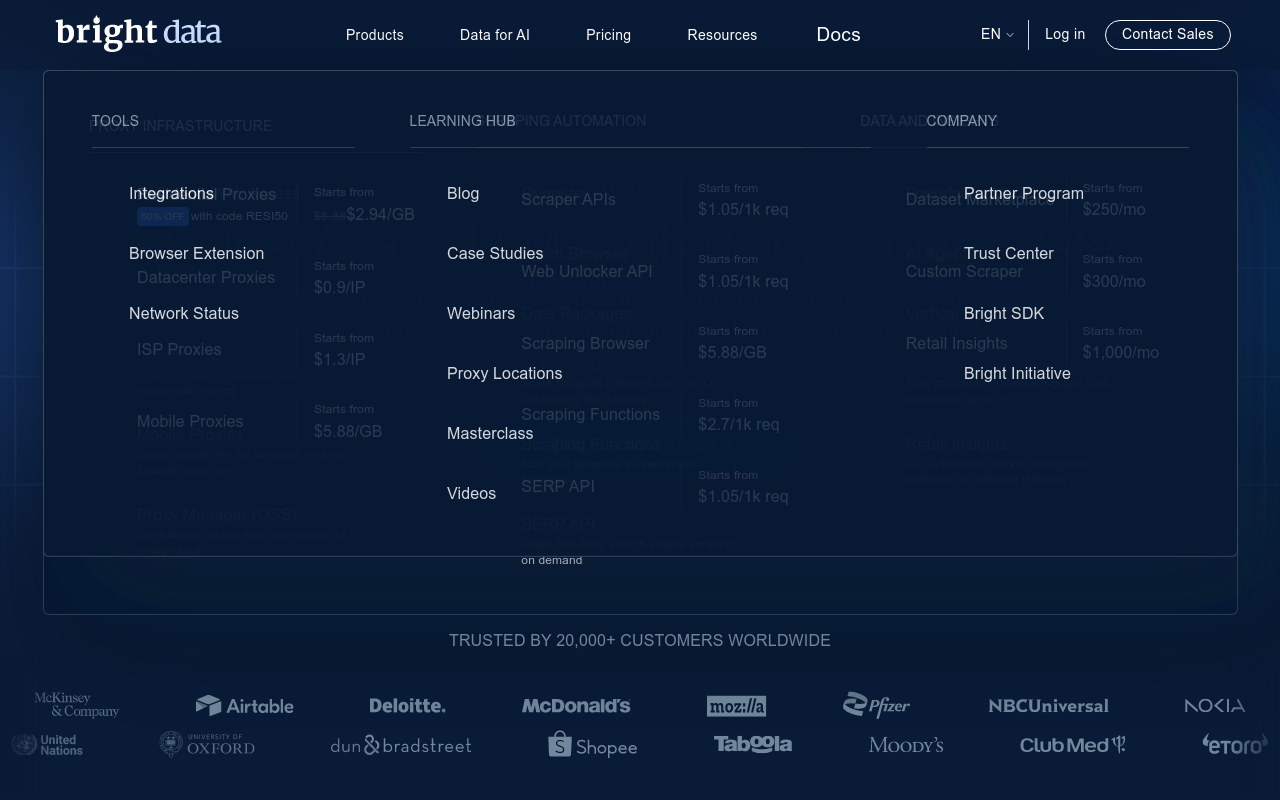Click the McDonald's logo

coord(576,705)
